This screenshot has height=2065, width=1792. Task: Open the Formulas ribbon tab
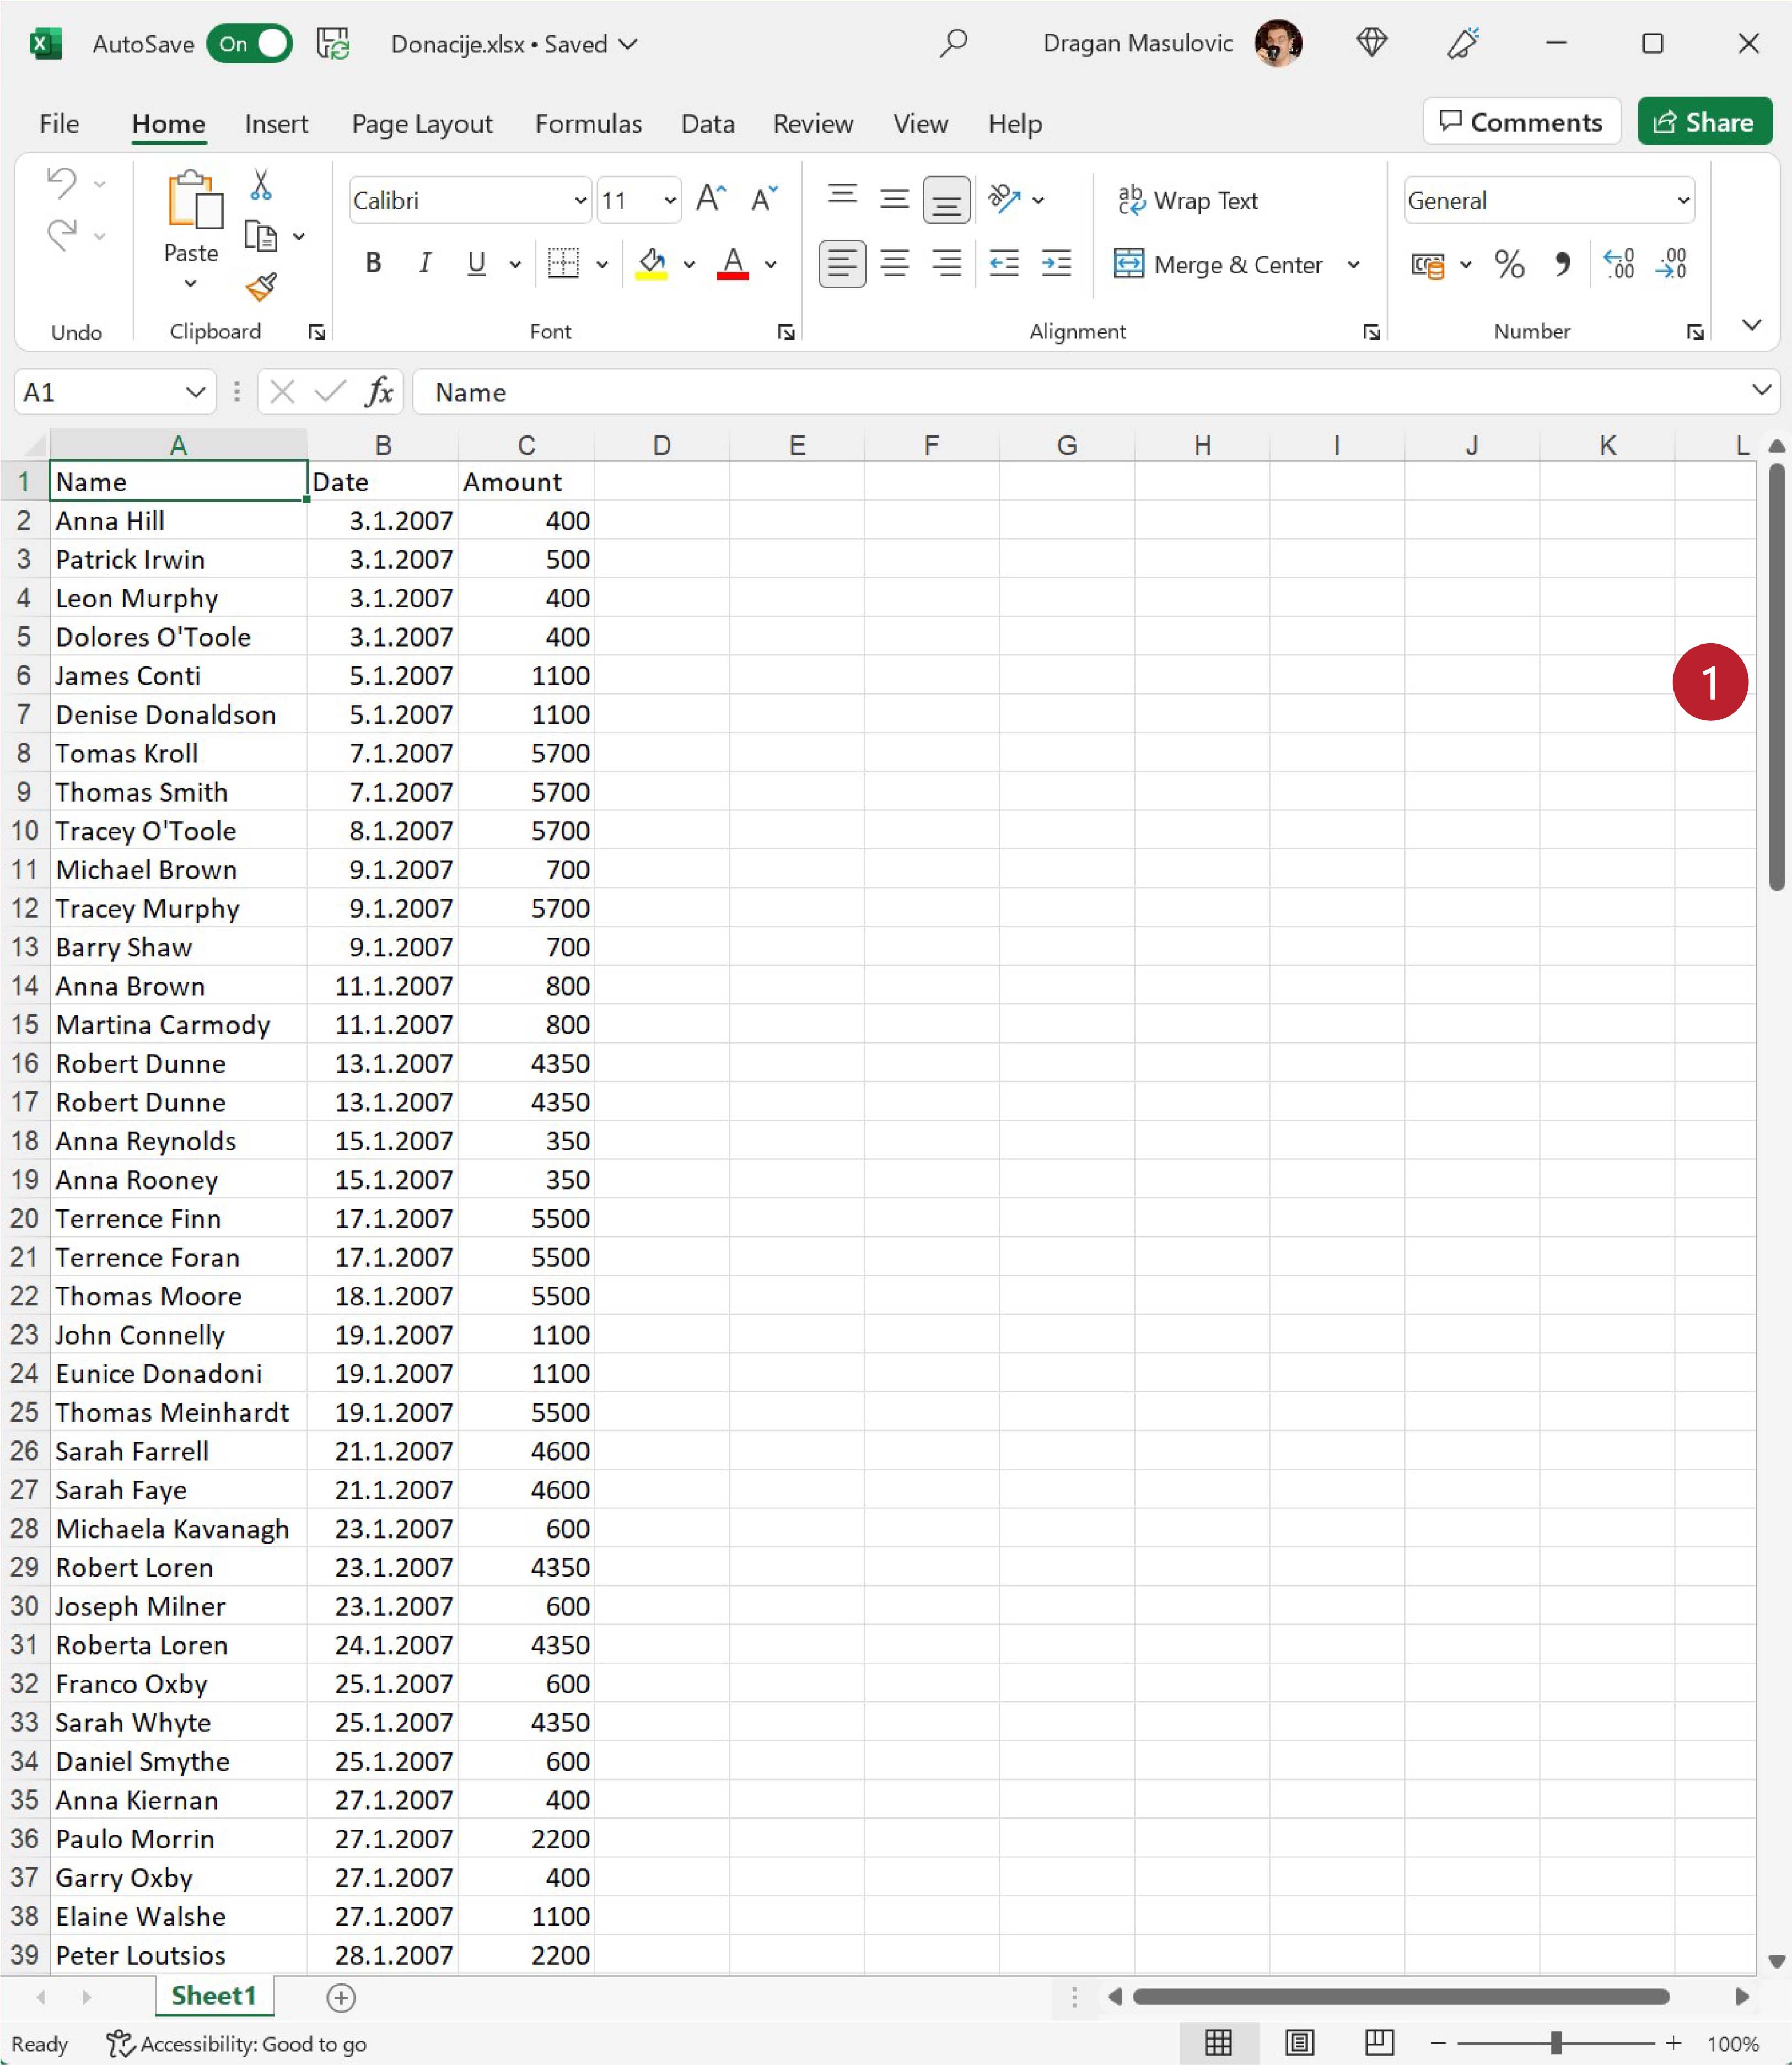tap(588, 124)
